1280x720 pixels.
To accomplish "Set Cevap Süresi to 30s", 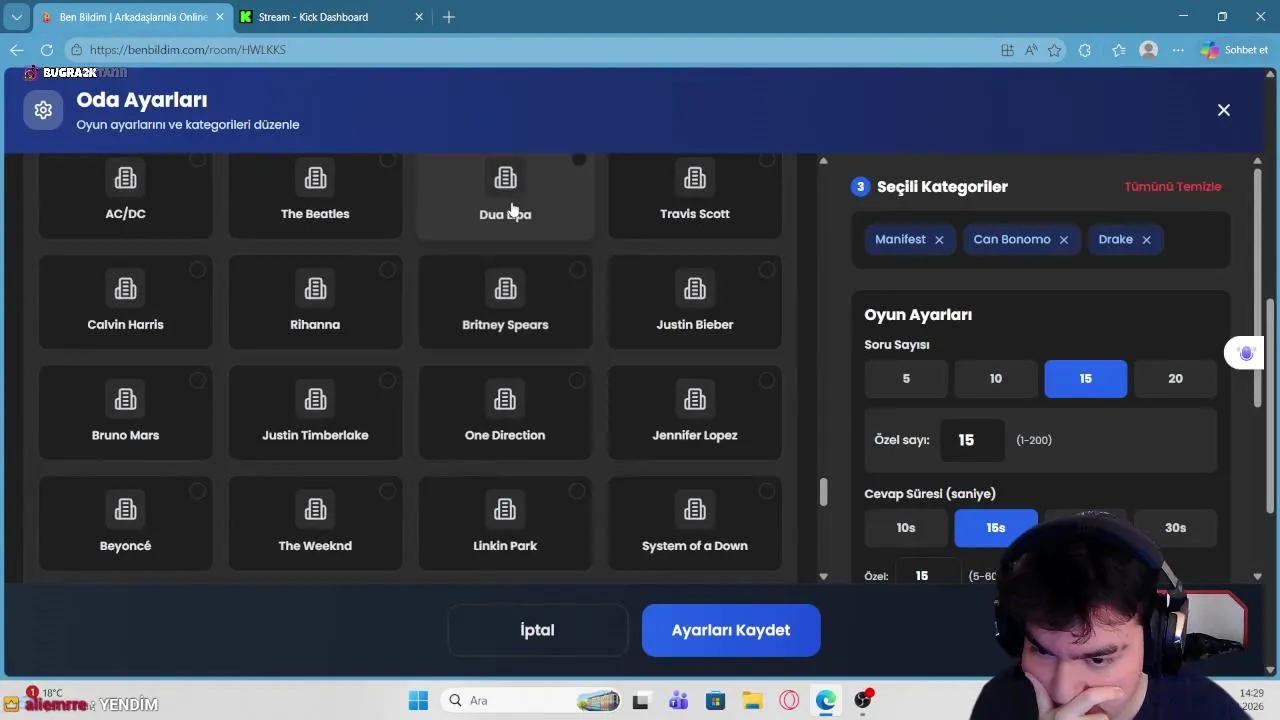I will point(1176,528).
